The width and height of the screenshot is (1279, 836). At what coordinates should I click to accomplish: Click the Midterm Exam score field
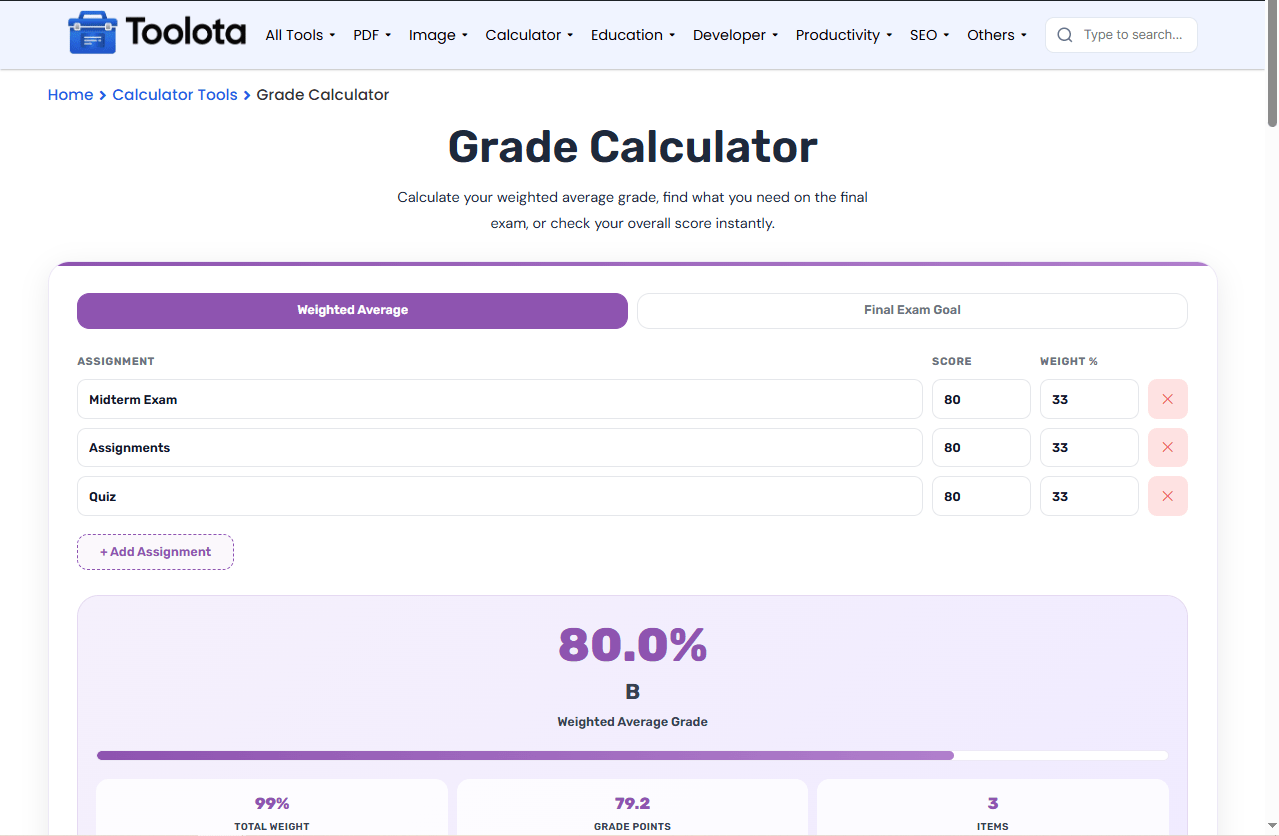[x=981, y=399]
